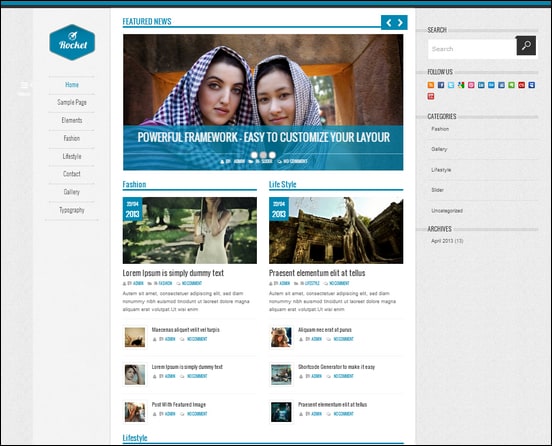Open the green social follow icon
Image resolution: width=552 pixels, height=446 pixels.
(x=512, y=85)
